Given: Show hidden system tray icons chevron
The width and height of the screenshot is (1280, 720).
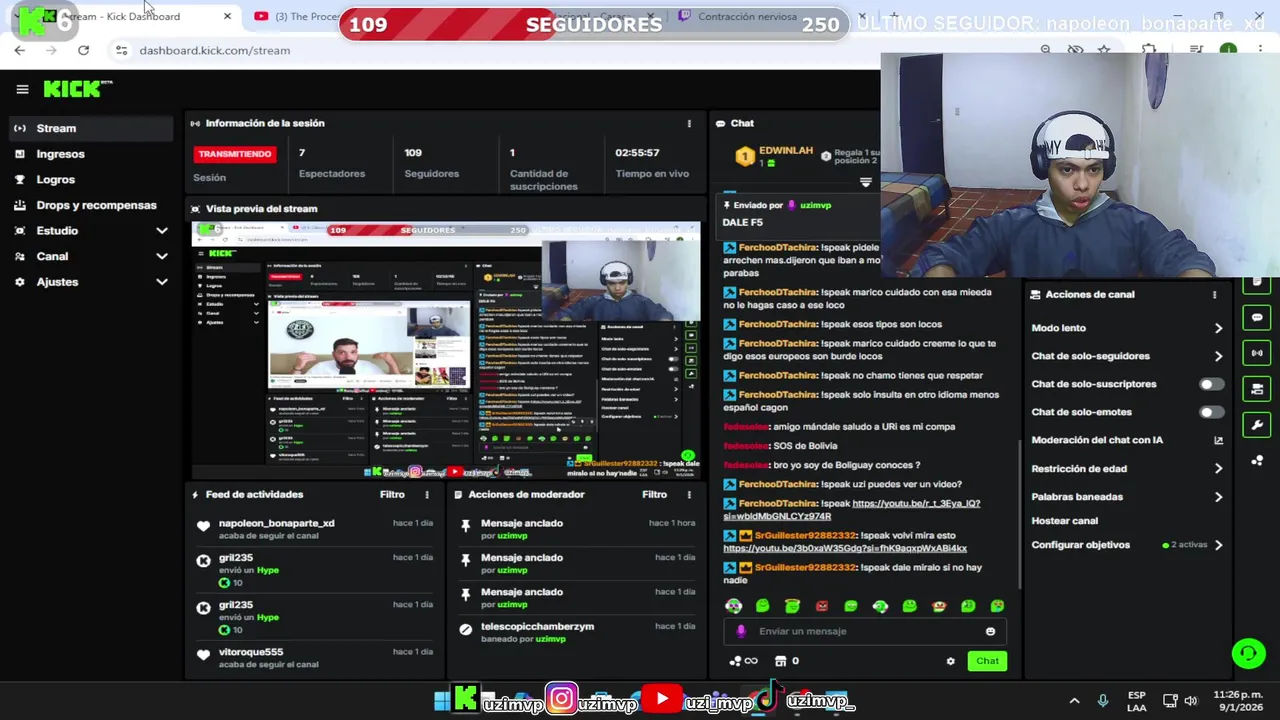Looking at the screenshot, I should (1074, 701).
